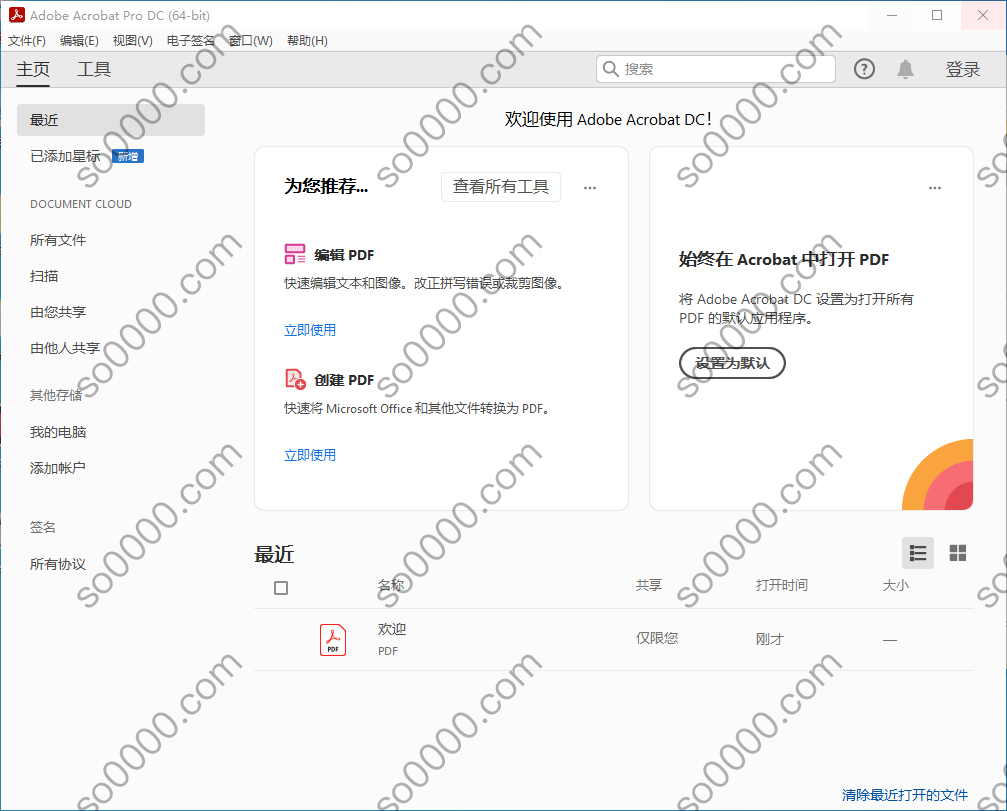Click the 创建 PDF heading text
The width and height of the screenshot is (1007, 811).
[344, 380]
